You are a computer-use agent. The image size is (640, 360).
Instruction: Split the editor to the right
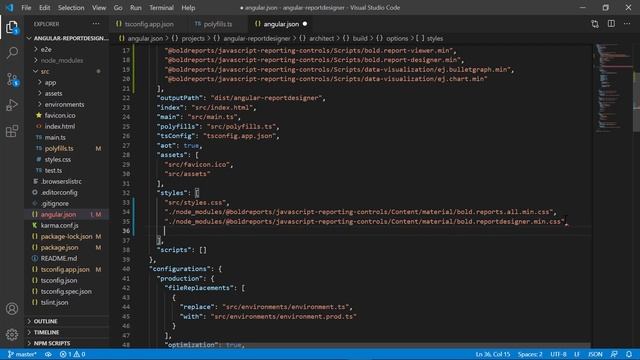[611, 24]
